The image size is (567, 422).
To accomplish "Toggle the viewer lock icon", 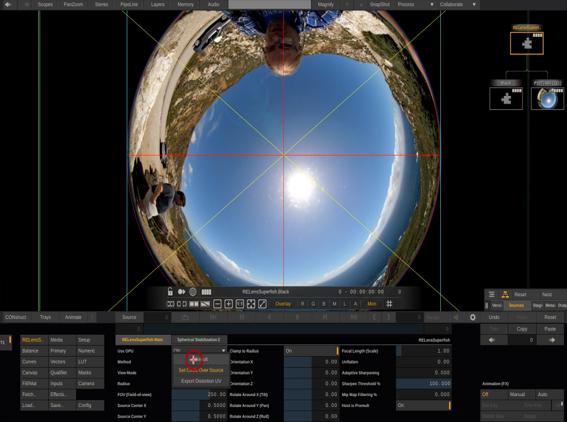I will pyautogui.click(x=170, y=291).
